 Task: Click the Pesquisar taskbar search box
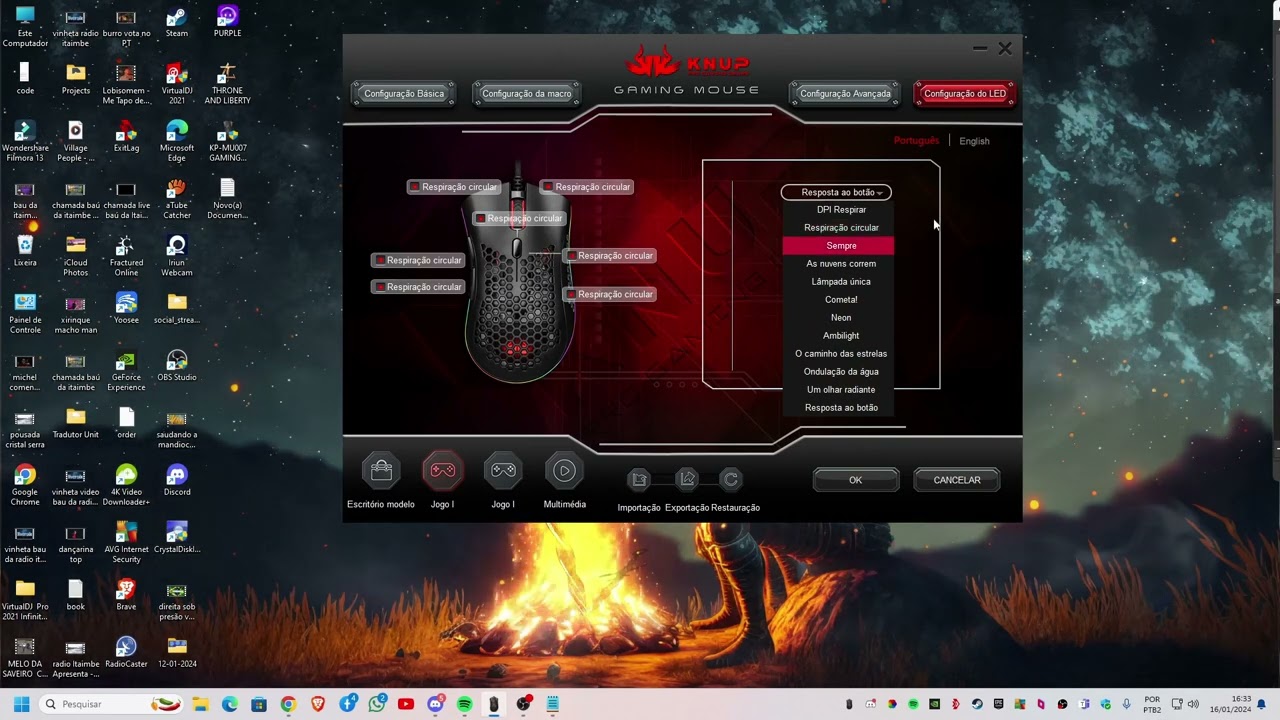click(113, 704)
